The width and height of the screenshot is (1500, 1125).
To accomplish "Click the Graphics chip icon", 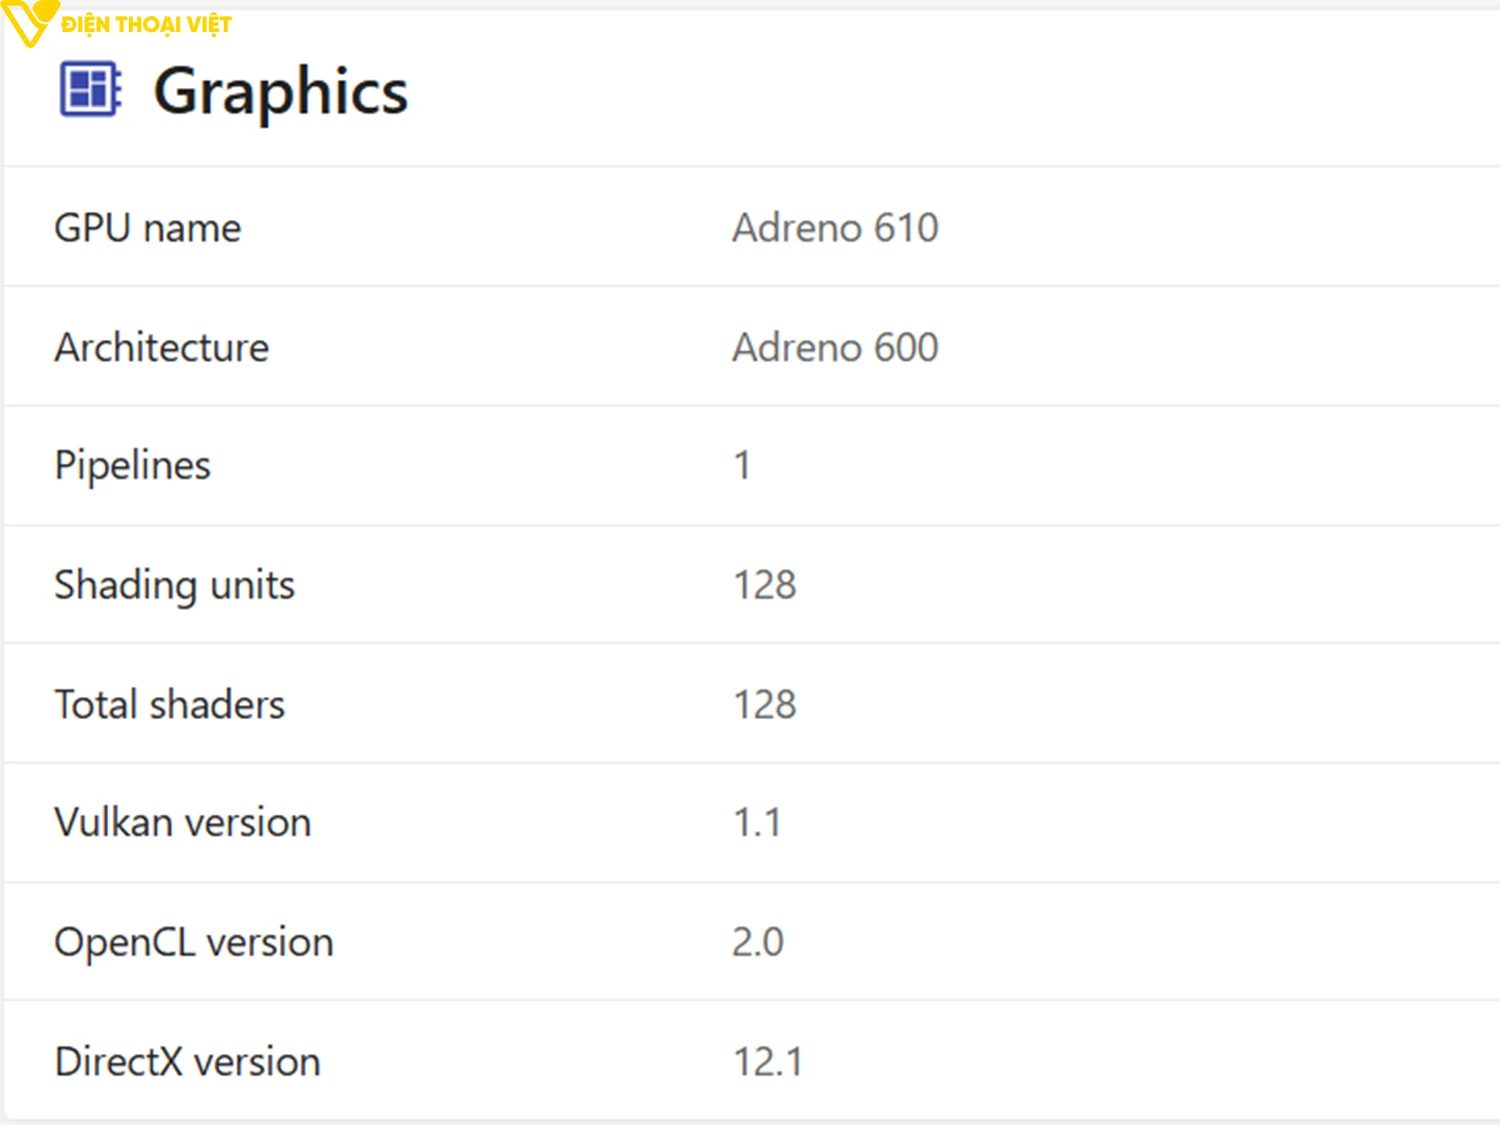I will tap(90, 89).
